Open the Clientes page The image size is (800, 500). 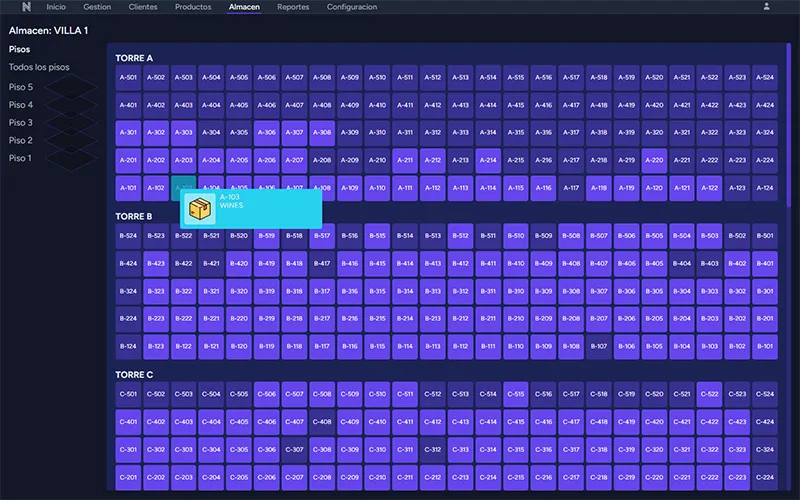pos(143,7)
